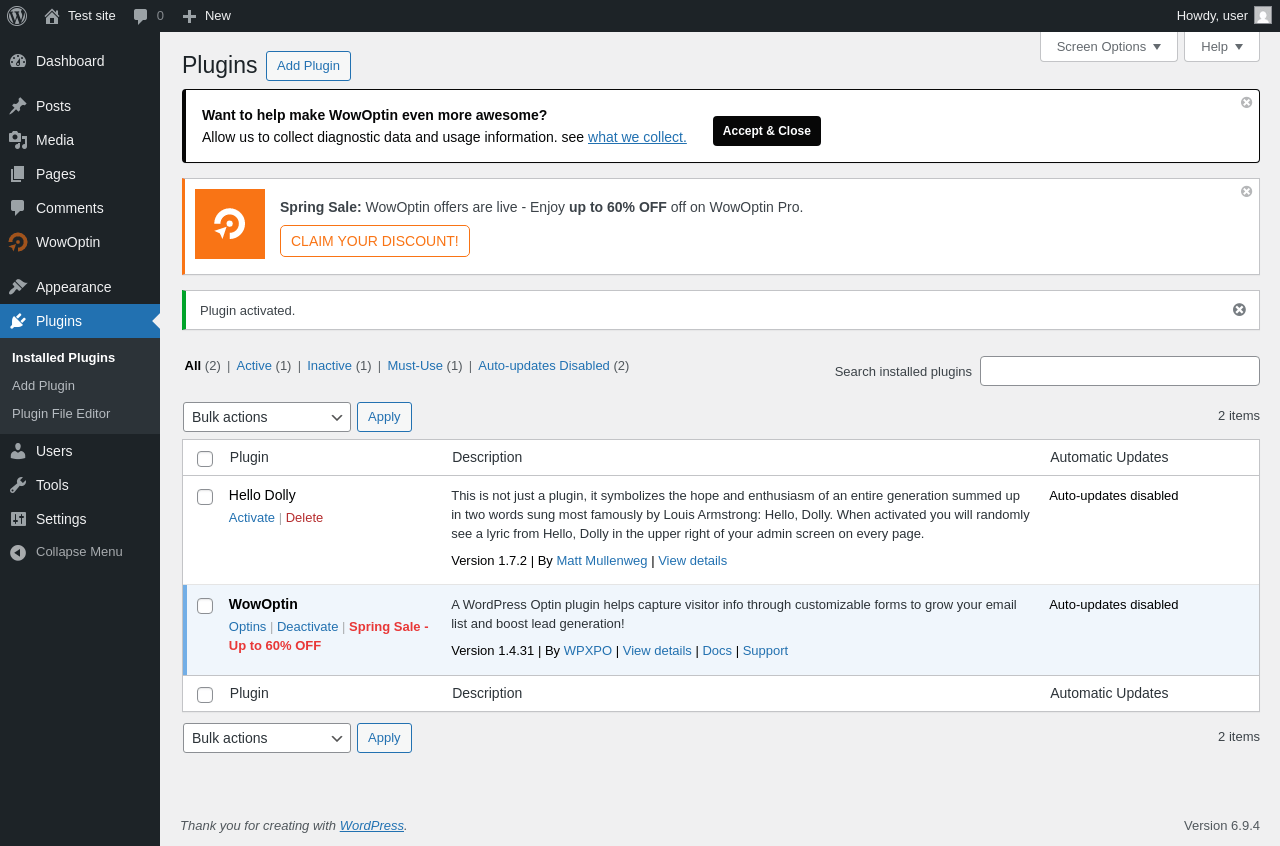Viewport: 1280px width, 846px height.
Task: Deactivate the WowOptin plugin
Action: 308,627
